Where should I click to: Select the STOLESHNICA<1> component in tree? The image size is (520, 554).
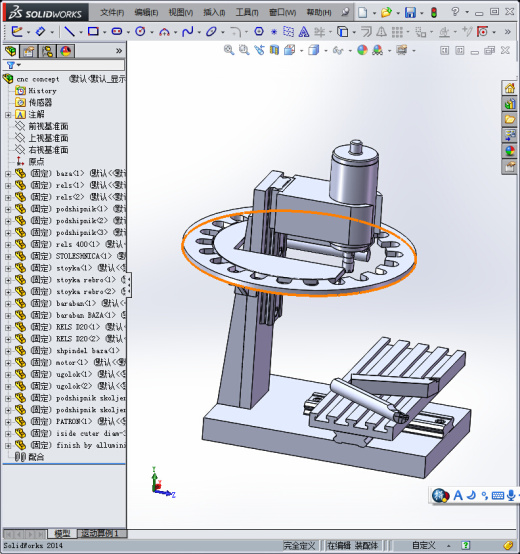click(83, 256)
